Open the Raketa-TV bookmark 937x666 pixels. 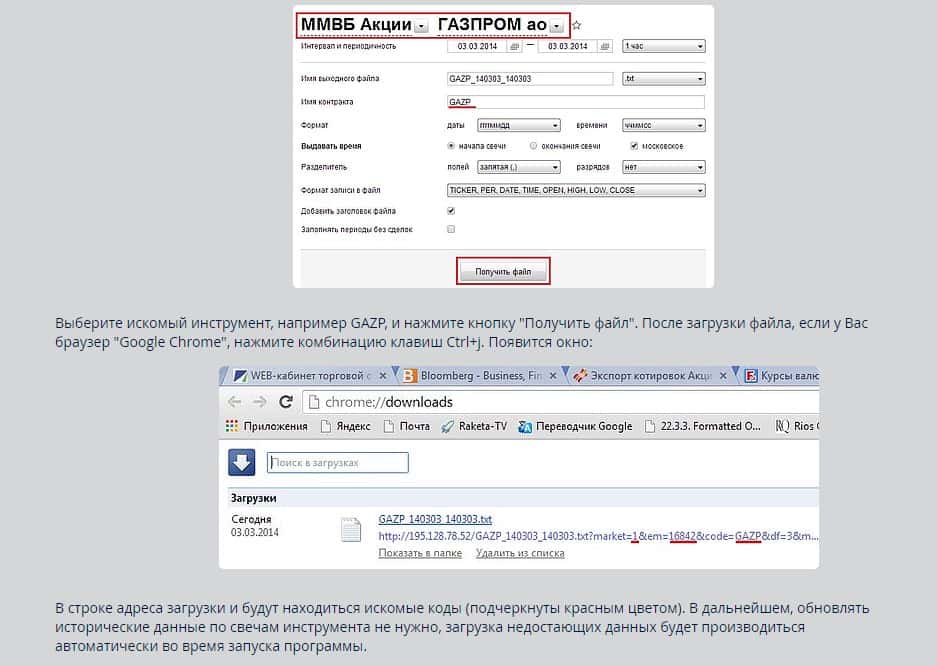click(x=474, y=426)
